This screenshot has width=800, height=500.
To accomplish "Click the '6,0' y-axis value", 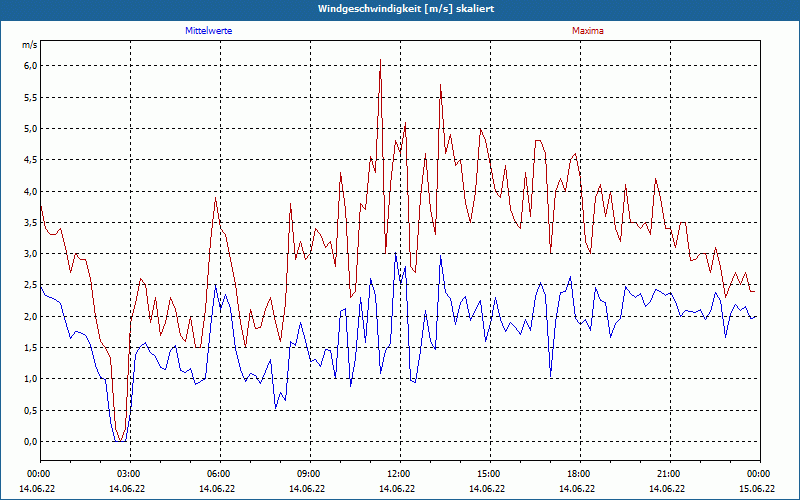I will tap(31, 66).
